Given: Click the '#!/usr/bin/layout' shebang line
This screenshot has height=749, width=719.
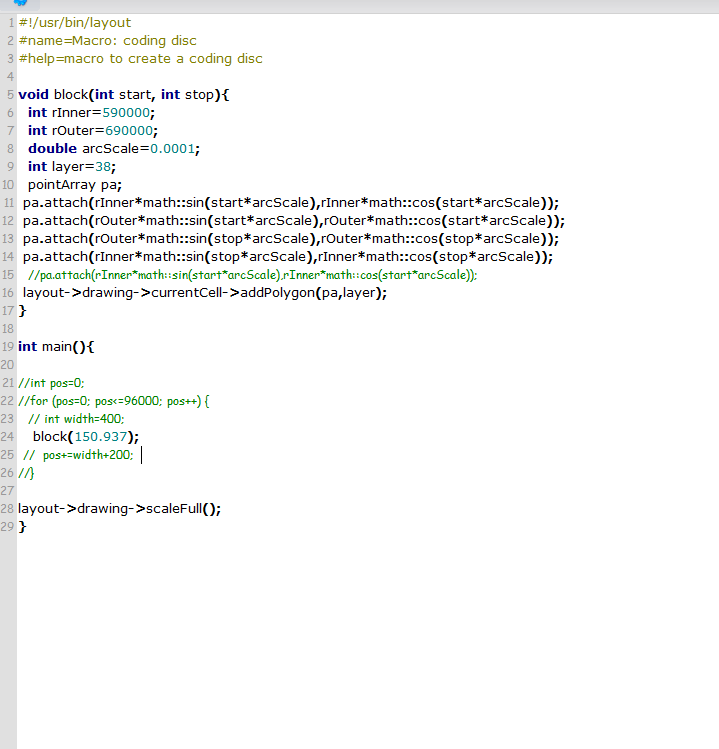Looking at the screenshot, I should click(x=75, y=23).
